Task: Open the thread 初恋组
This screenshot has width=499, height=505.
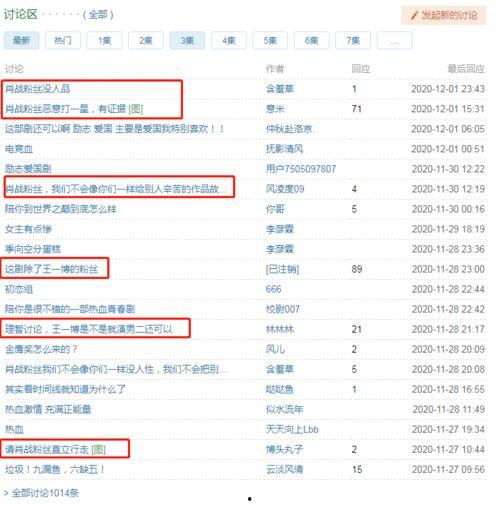Action: [x=19, y=289]
